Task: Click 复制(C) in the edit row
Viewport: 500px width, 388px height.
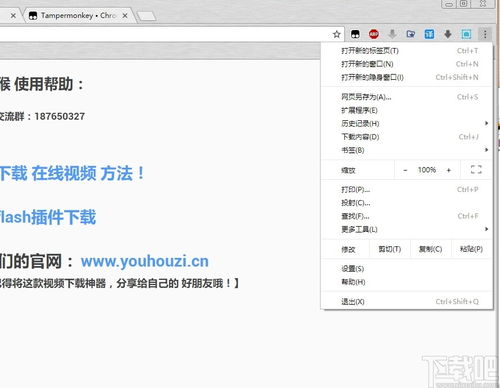Action: (430, 249)
